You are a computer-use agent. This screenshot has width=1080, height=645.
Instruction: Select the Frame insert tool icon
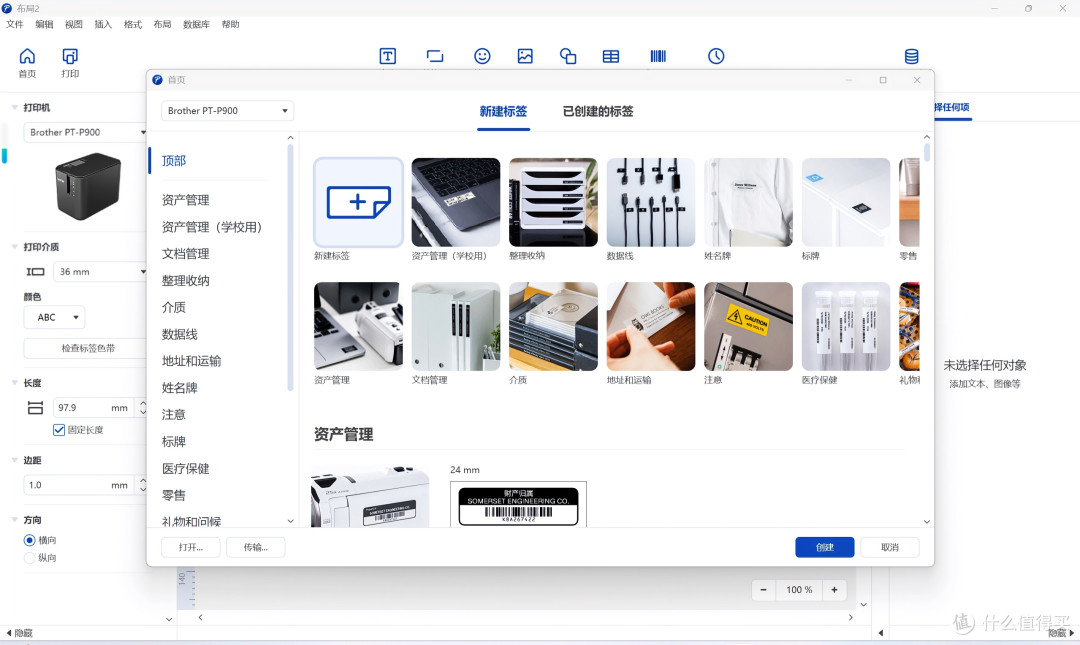[x=435, y=56]
